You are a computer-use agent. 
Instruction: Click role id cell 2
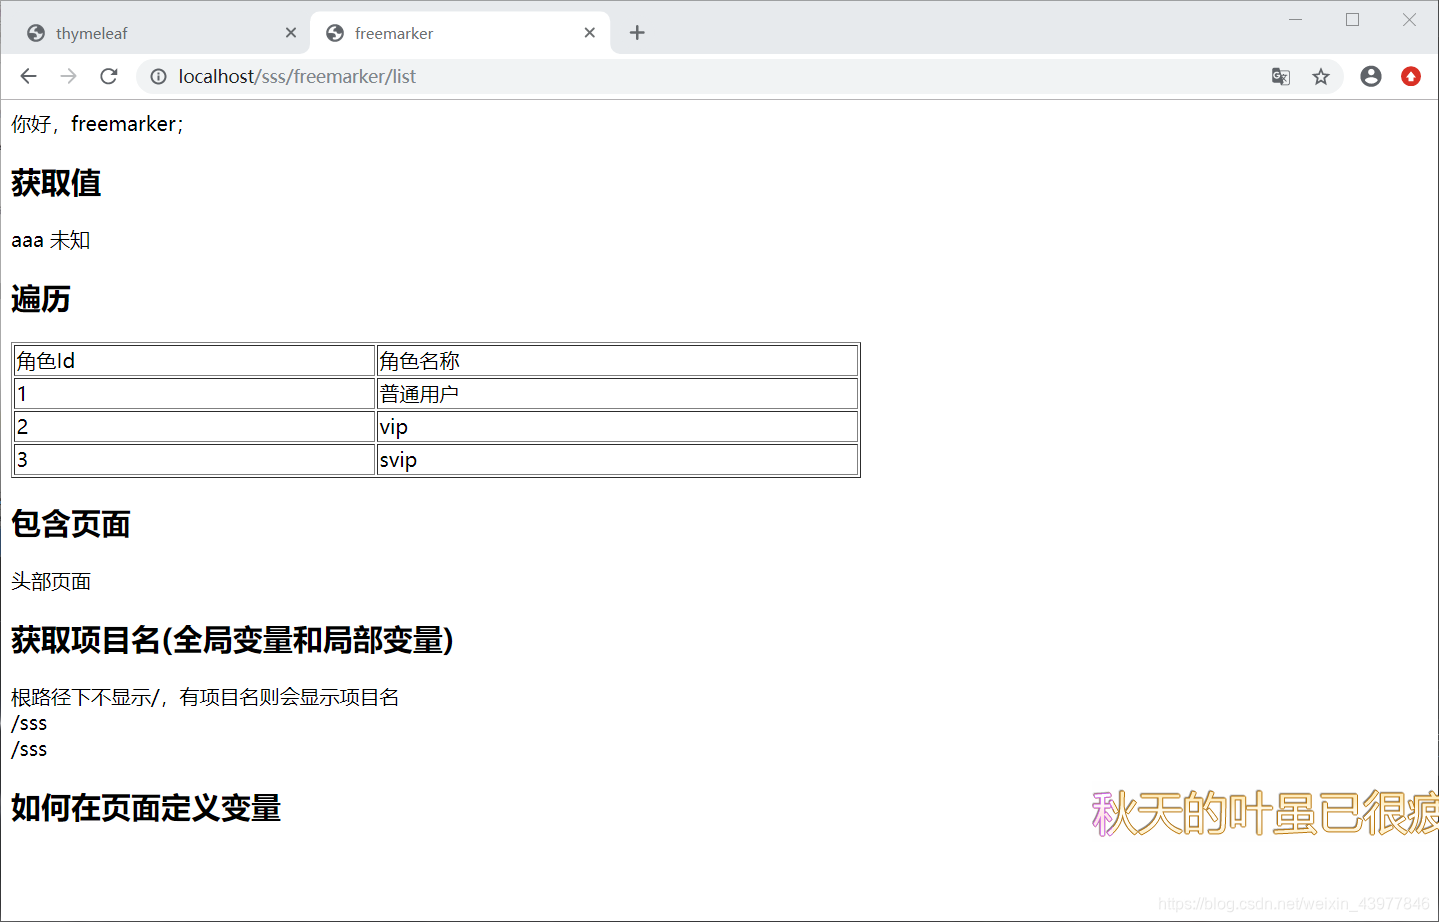[195, 427]
